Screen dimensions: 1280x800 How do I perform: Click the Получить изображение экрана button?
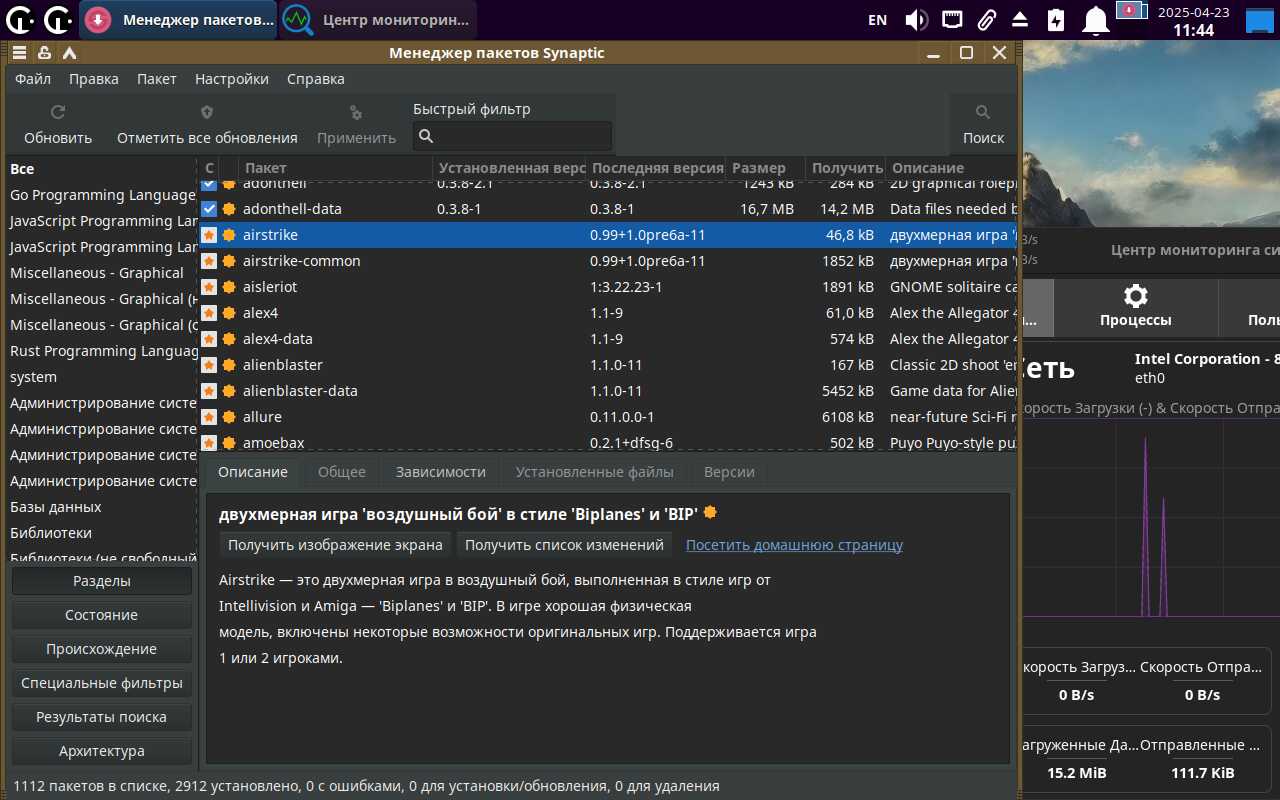pyautogui.click(x=335, y=545)
